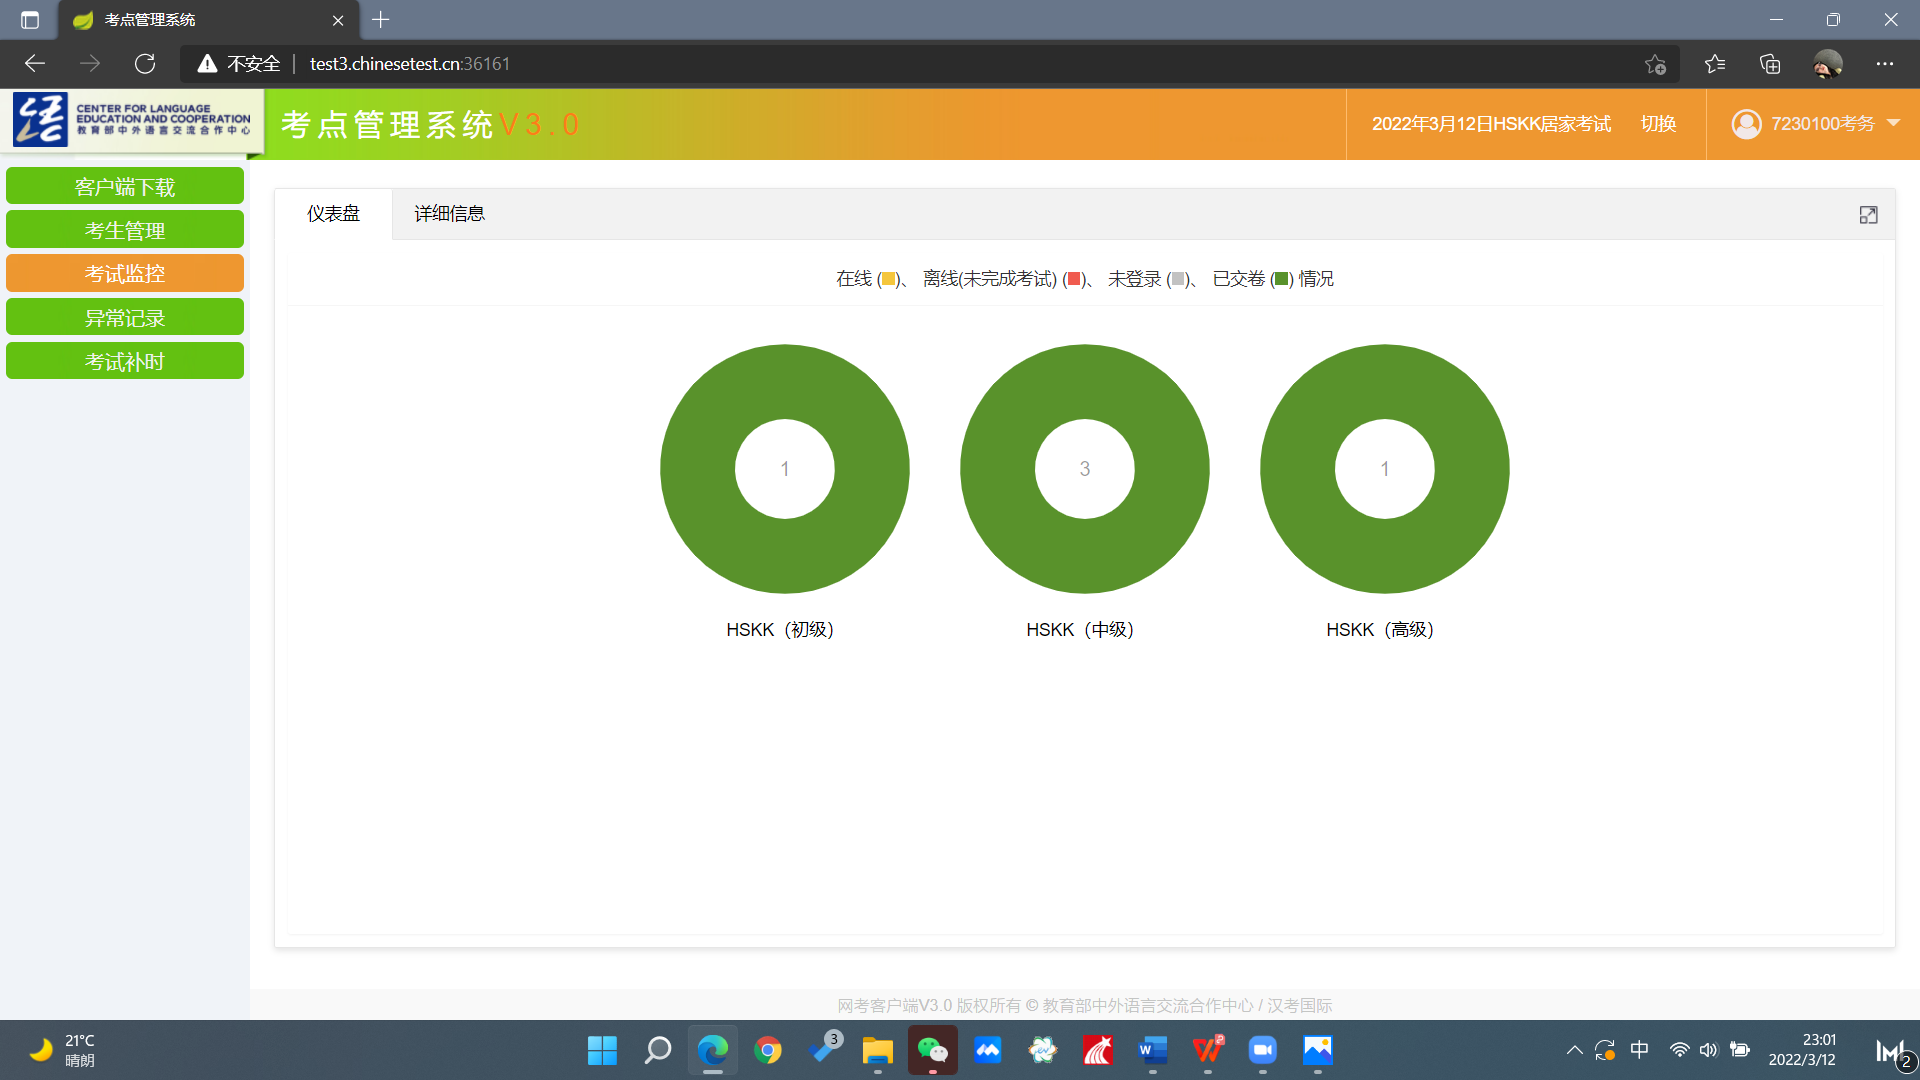Click the Zoom icon in the taskbar
The width and height of the screenshot is (1920, 1080).
[1262, 1050]
